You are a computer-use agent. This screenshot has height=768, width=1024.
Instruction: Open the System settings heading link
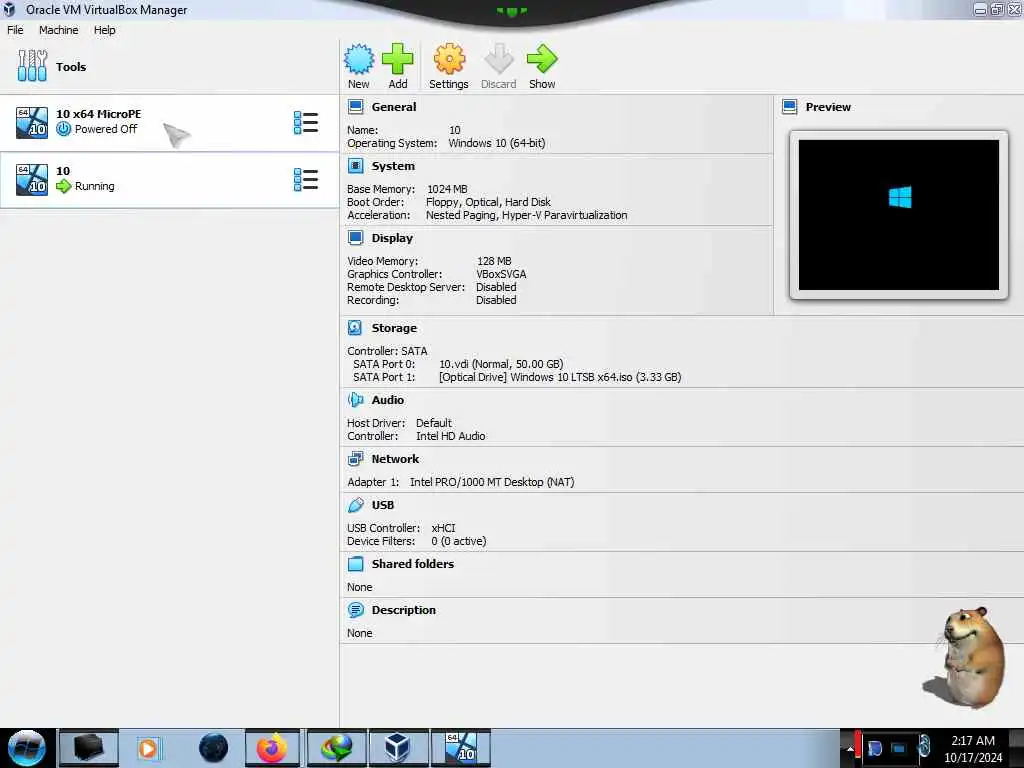tap(393, 166)
